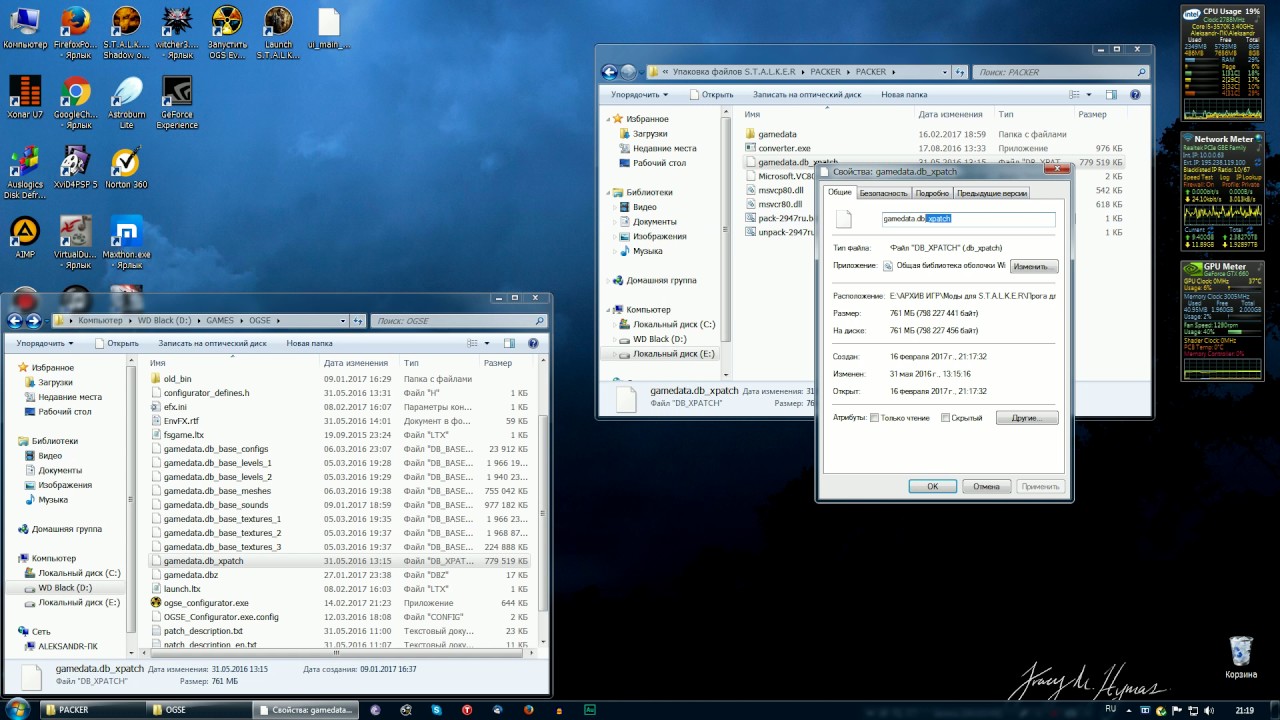Launch the Google Chrome desktop shortcut
The height and width of the screenshot is (720, 1280).
tap(75, 103)
